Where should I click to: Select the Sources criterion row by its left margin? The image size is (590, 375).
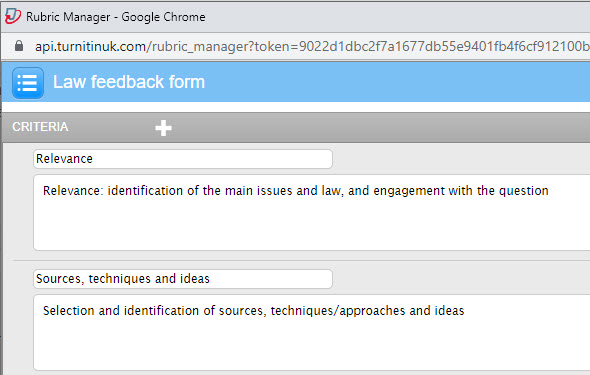coord(18,320)
